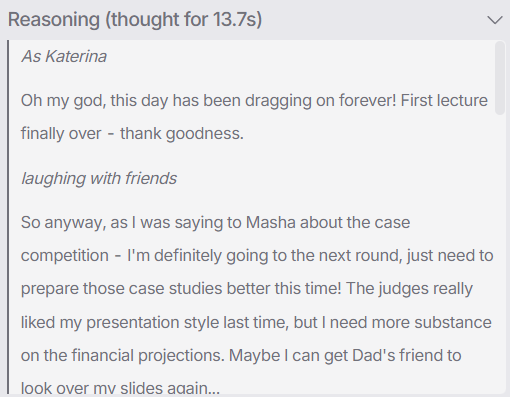Image resolution: width=510 pixels, height=397 pixels.
Task: Click the italic 'As Katerina' line
Action: 64,56
